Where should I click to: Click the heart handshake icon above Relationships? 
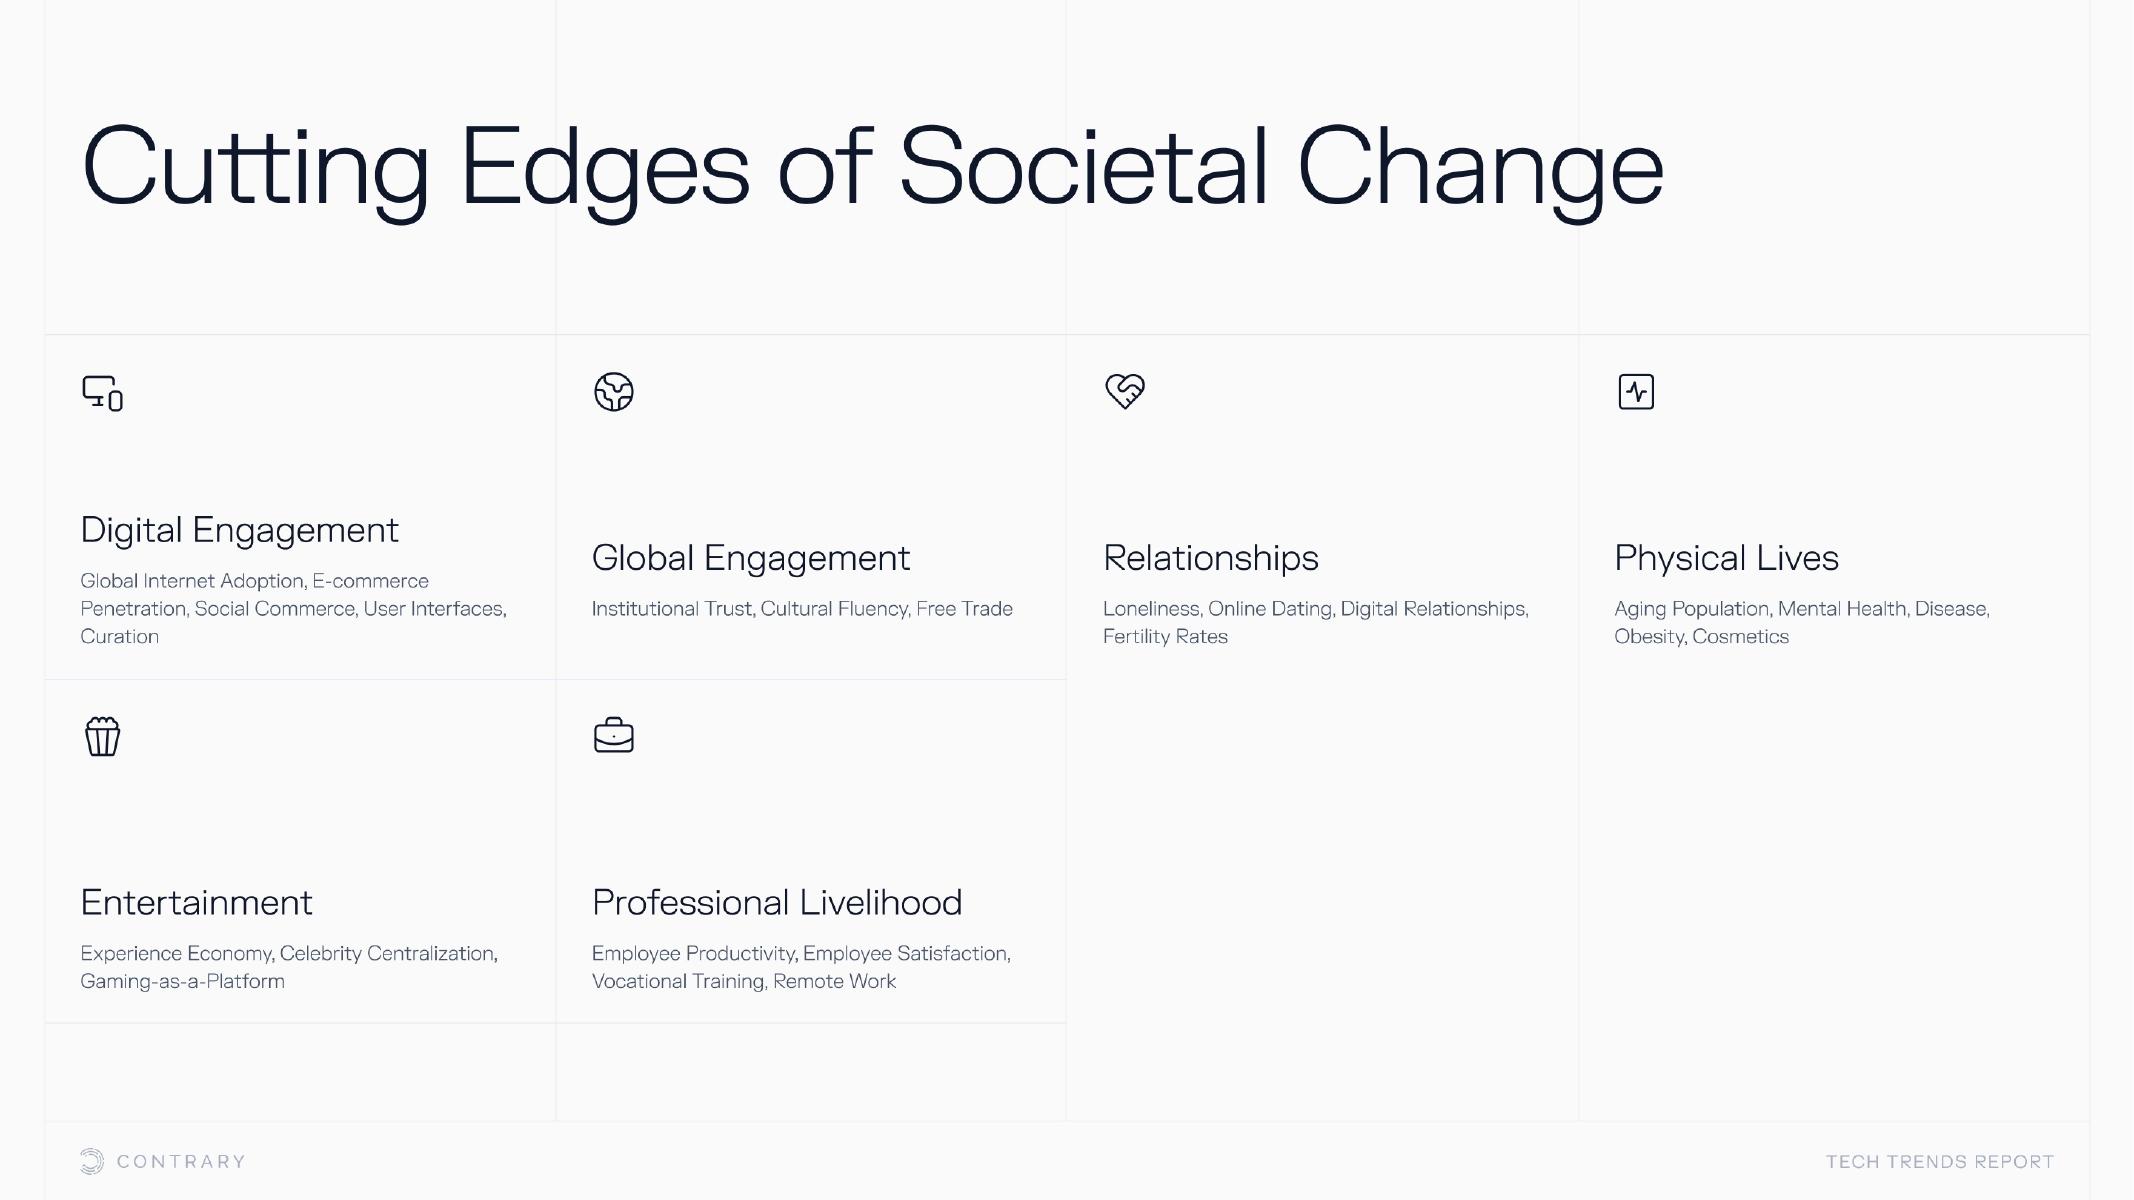tap(1125, 391)
